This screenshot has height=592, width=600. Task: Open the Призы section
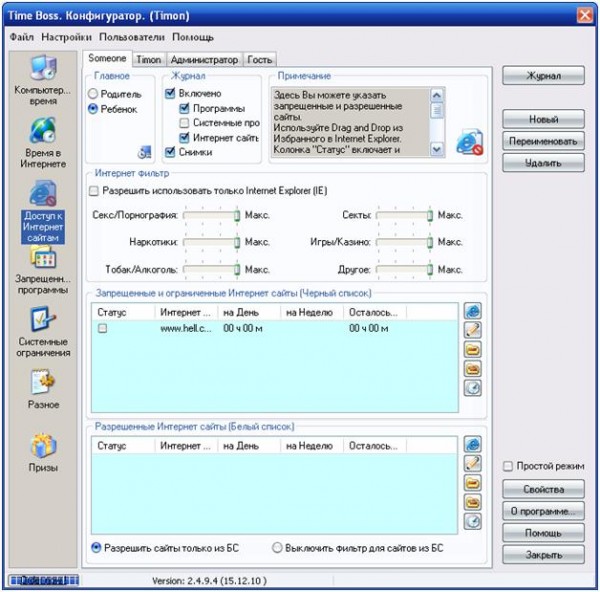coord(43,453)
